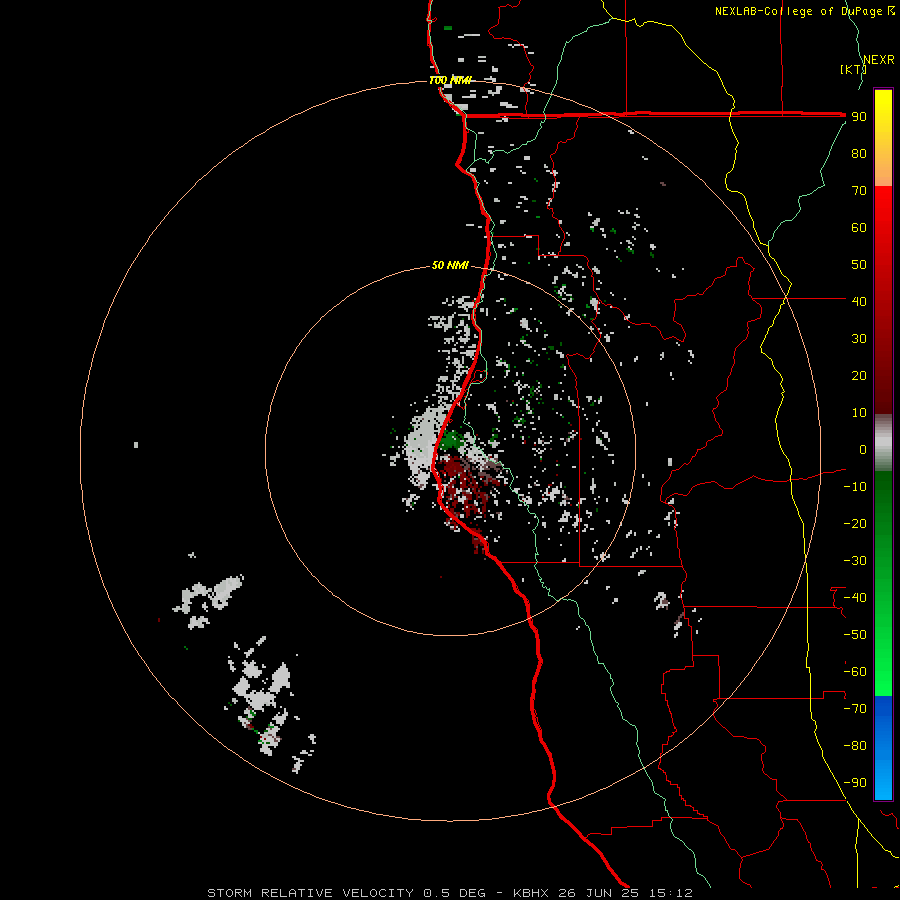Image resolution: width=900 pixels, height=900 pixels.
Task: Click the positive 80 scale value
Action: tap(859, 153)
